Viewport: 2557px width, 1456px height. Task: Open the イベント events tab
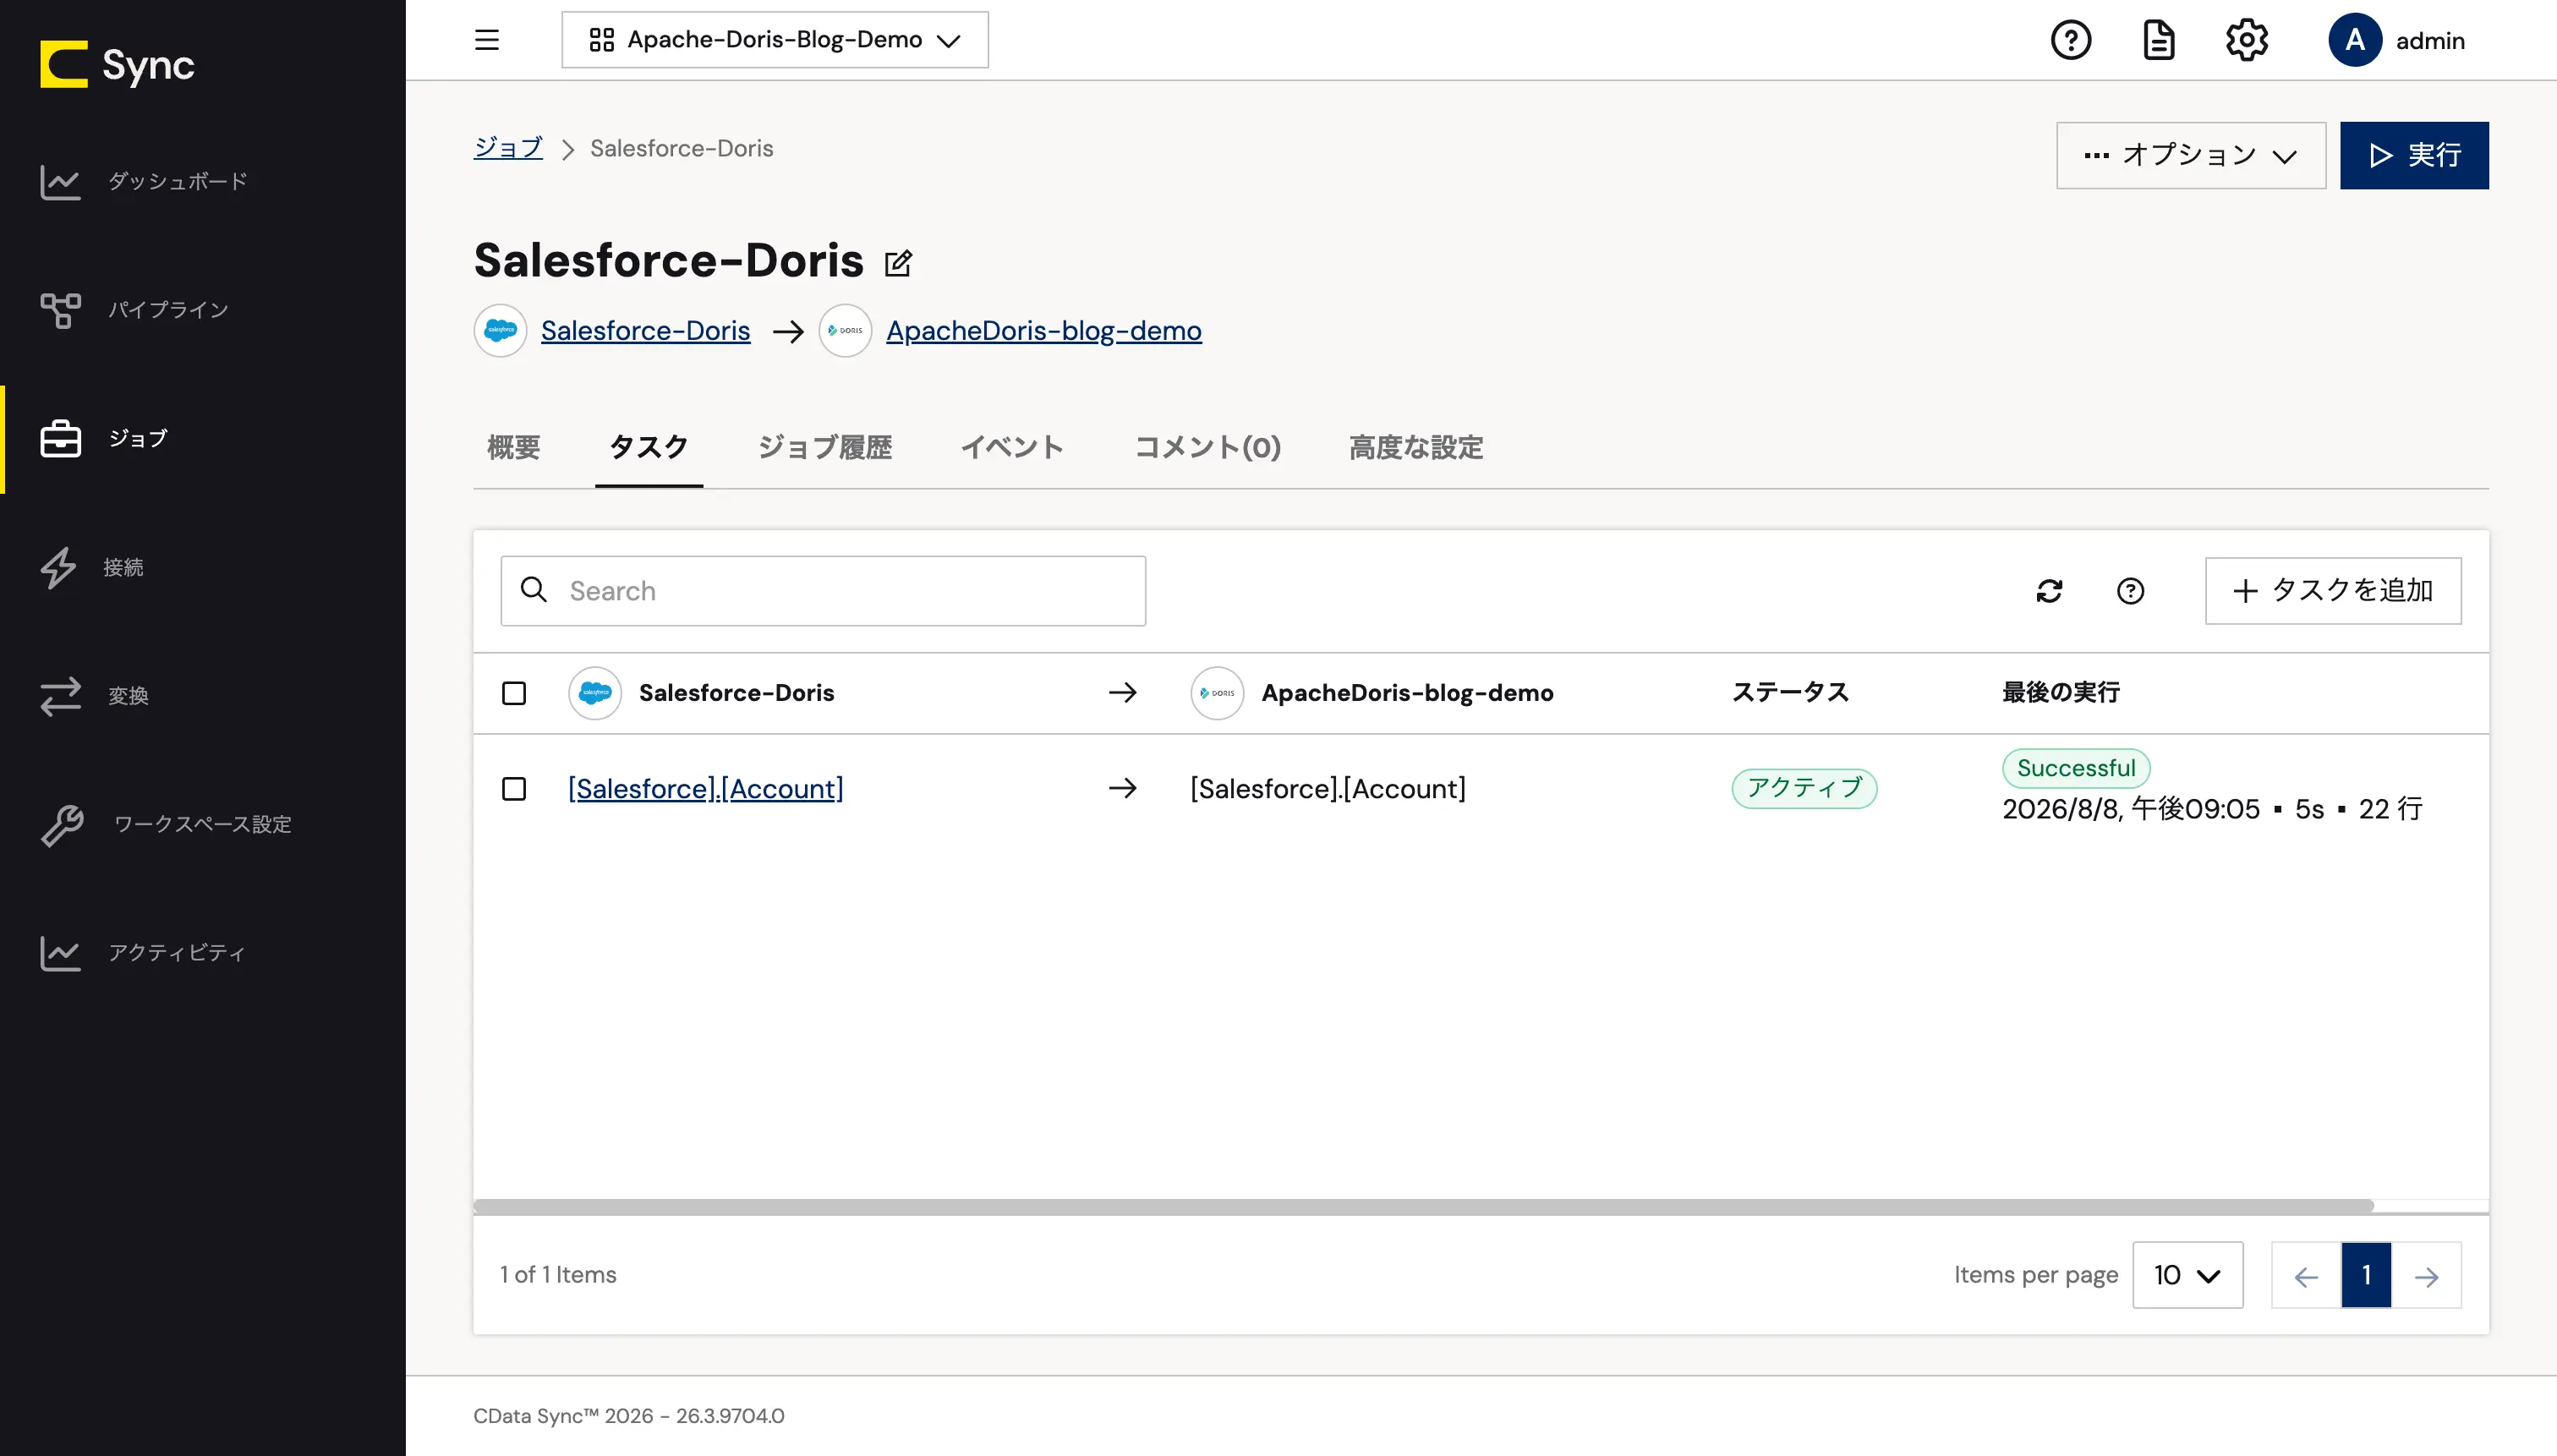tap(1012, 447)
